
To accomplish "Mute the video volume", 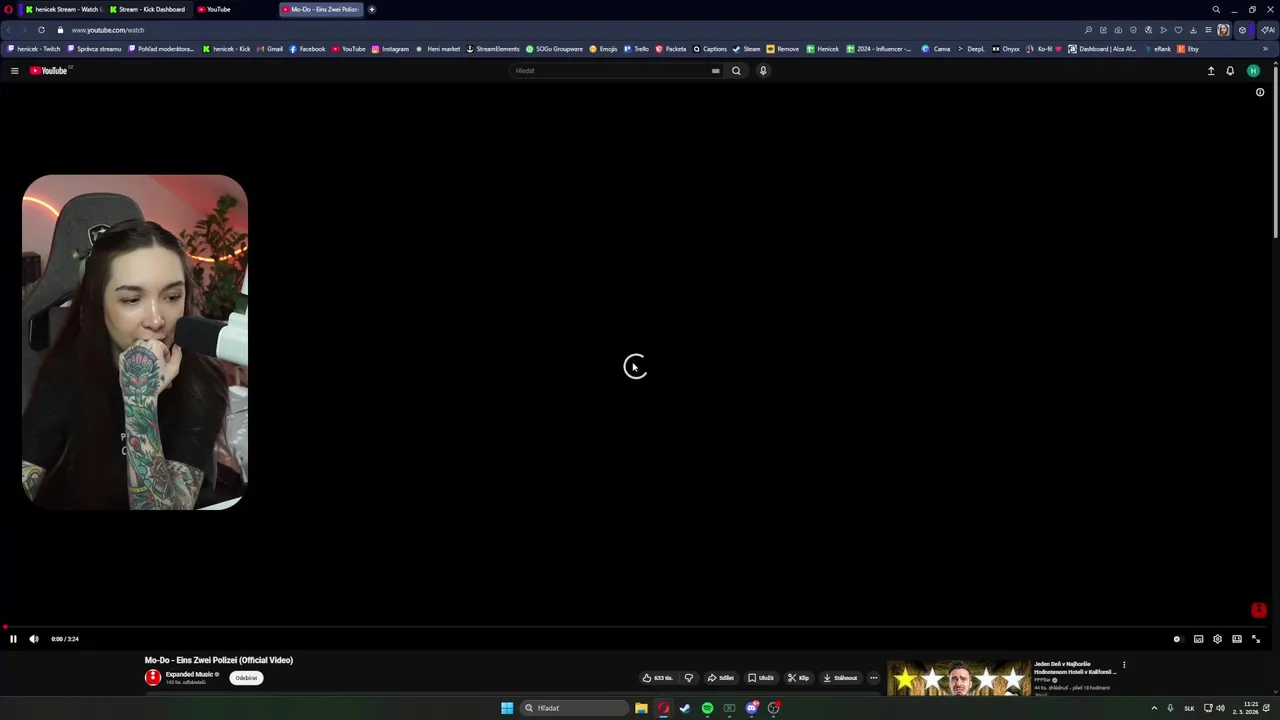I will coord(34,639).
